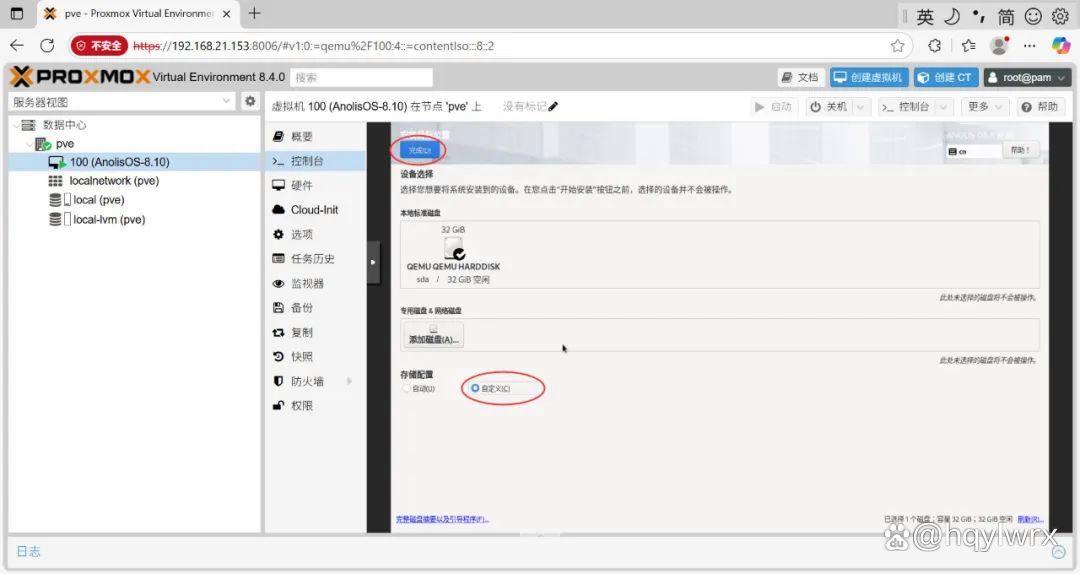The image size is (1080, 574).
Task: Select local-lvm (pve) storage in tree
Action: pos(109,219)
